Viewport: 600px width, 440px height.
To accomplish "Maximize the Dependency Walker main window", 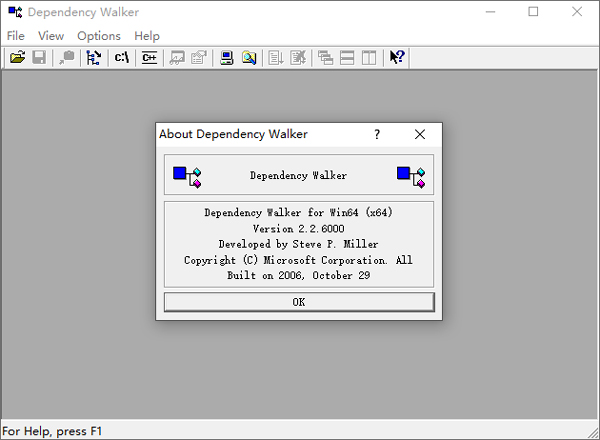I will pos(533,12).
